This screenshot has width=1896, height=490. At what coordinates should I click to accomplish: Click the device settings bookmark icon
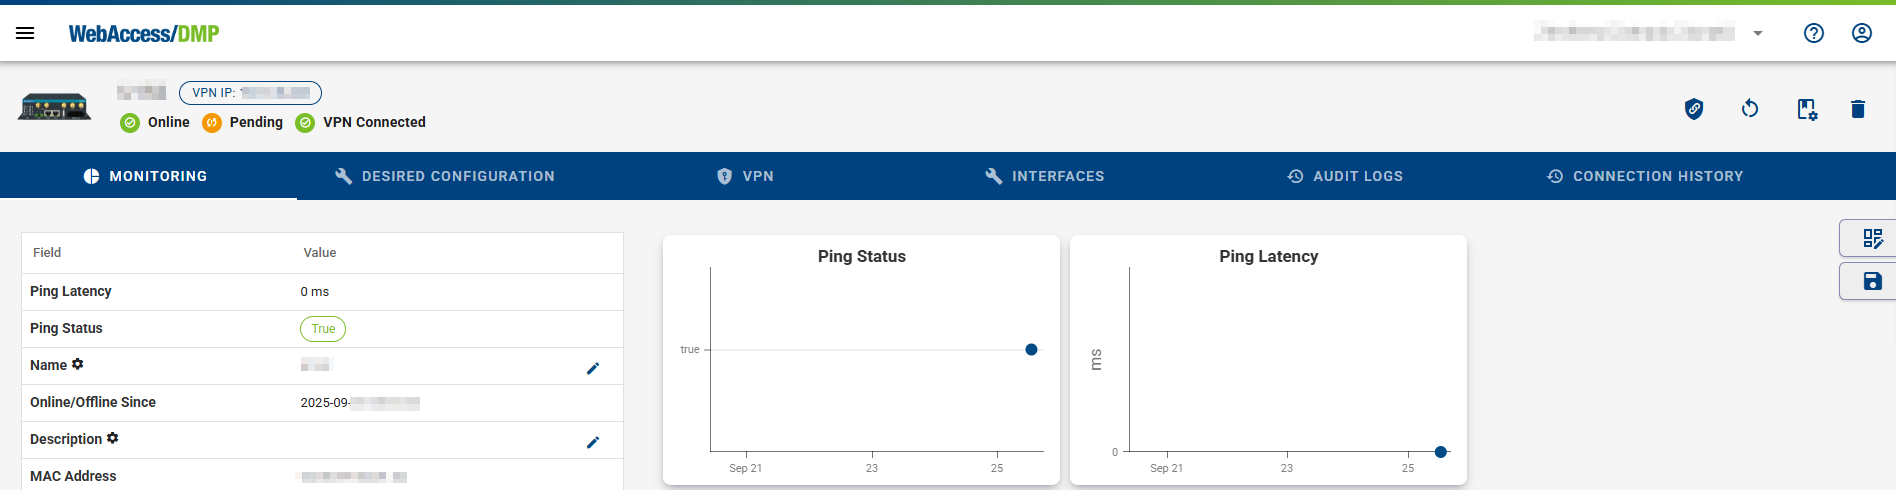click(1806, 109)
